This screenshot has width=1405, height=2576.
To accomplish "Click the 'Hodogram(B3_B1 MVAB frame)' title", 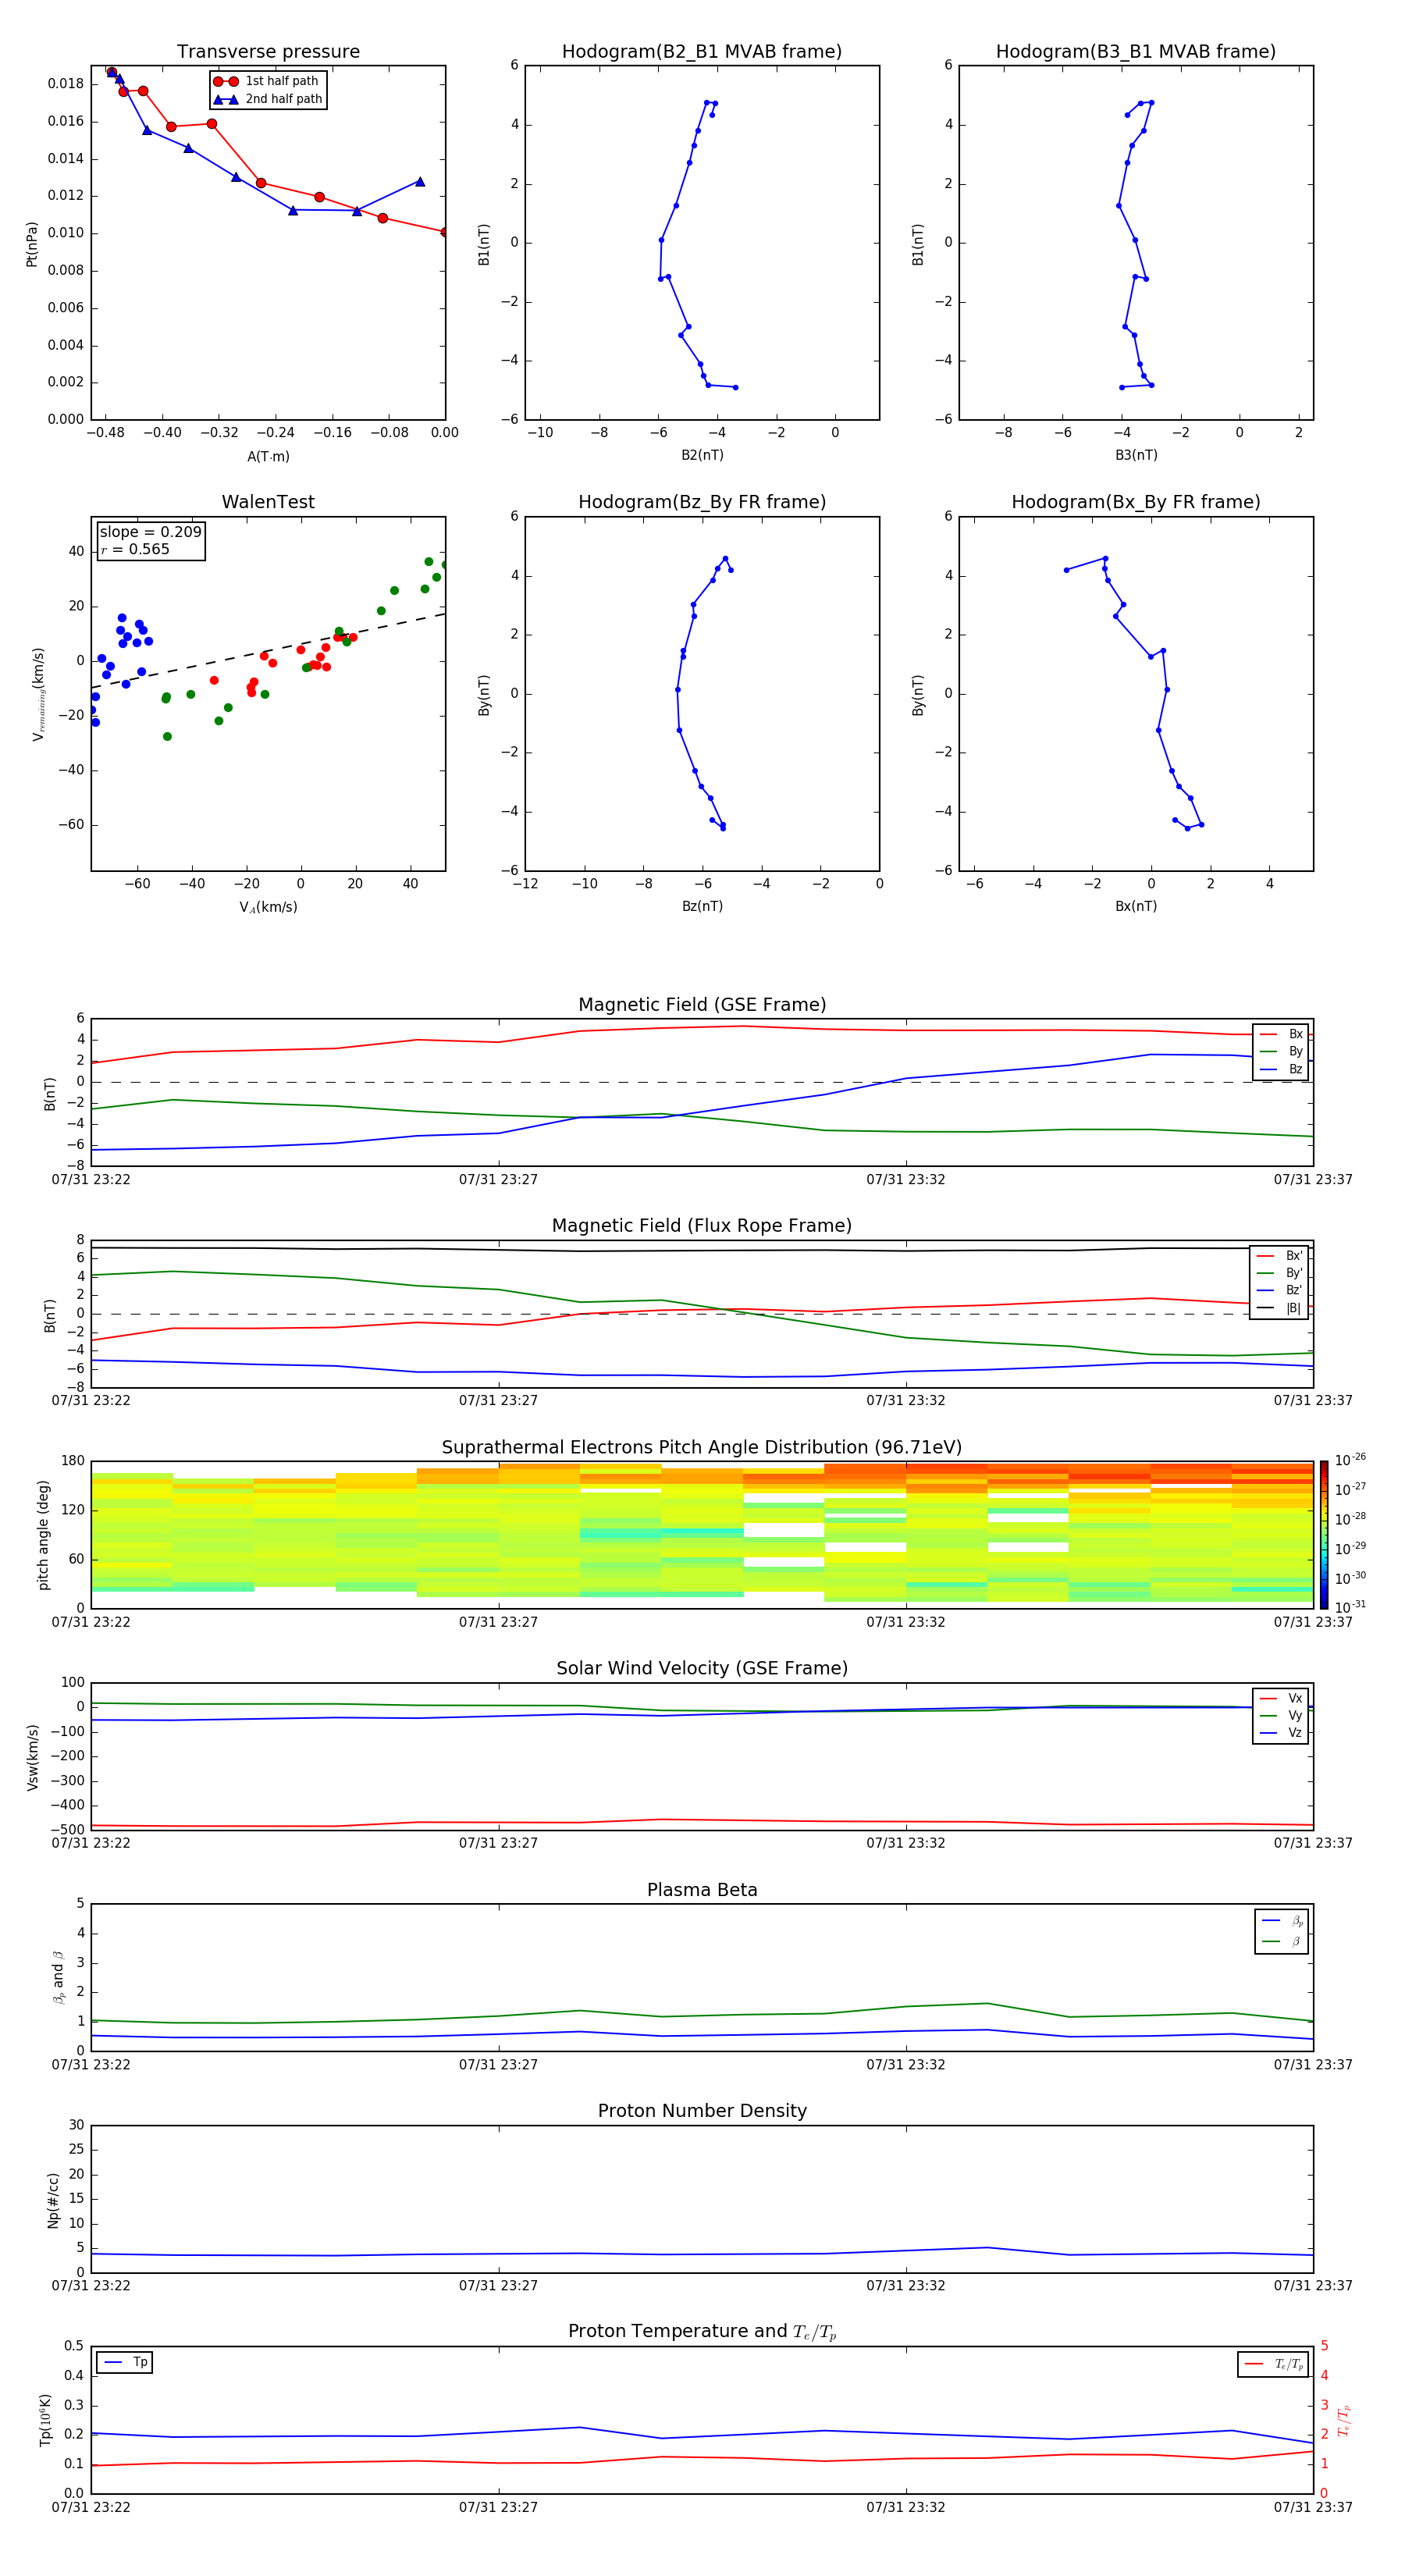I will 1136,52.
